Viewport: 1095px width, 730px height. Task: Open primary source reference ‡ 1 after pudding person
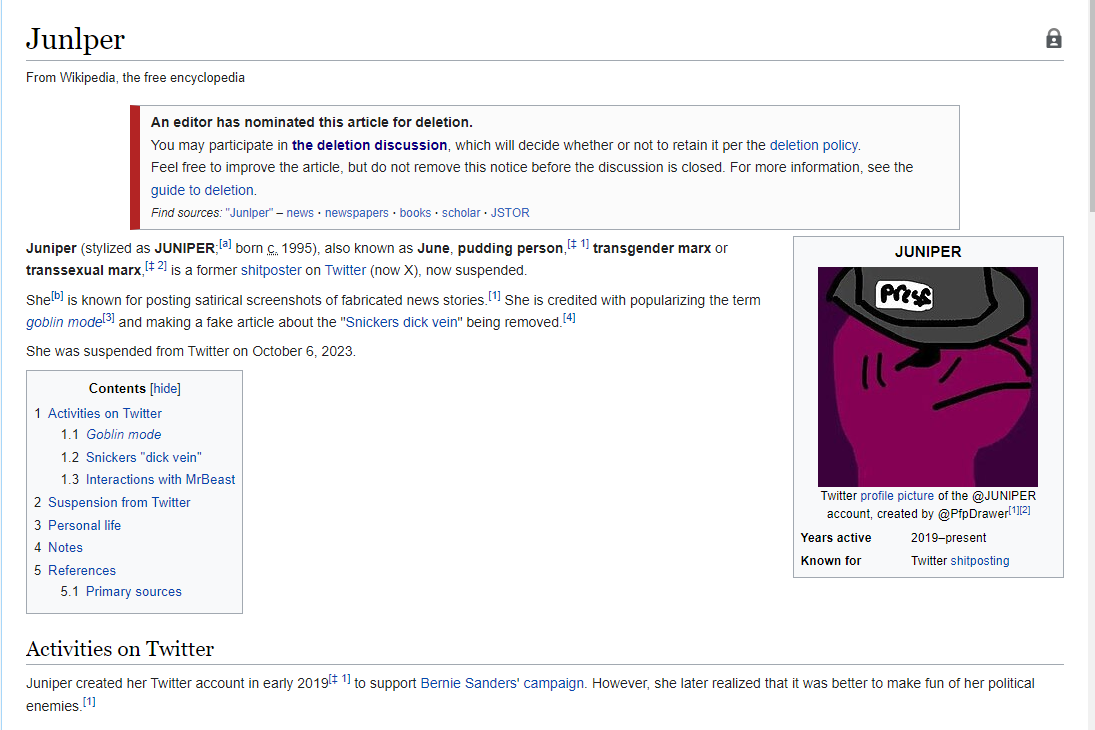[x=578, y=244]
